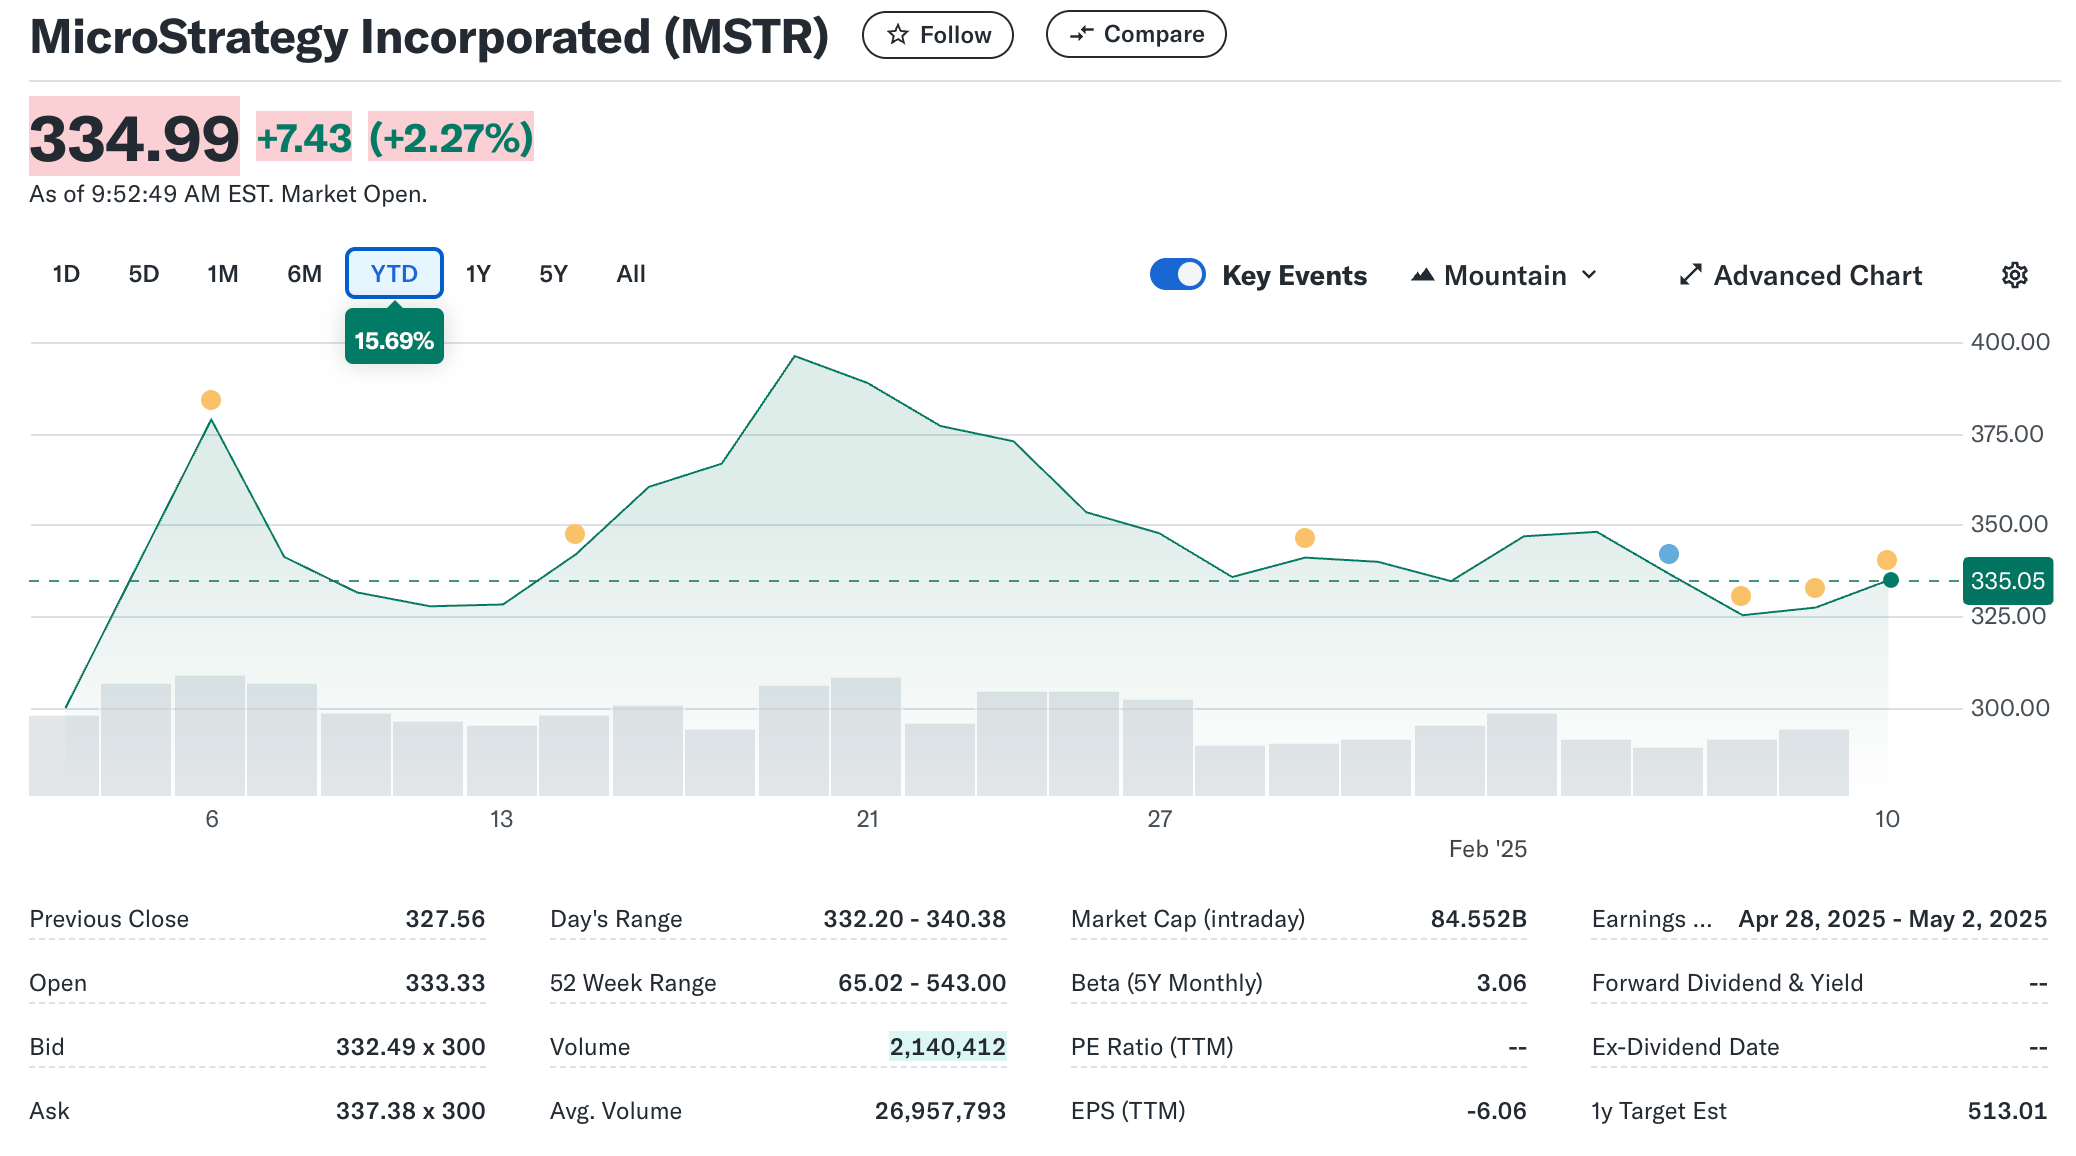The width and height of the screenshot is (2076, 1156).
Task: Click the Advanced Chart diagonal arrows icon
Action: pyautogui.click(x=1690, y=275)
